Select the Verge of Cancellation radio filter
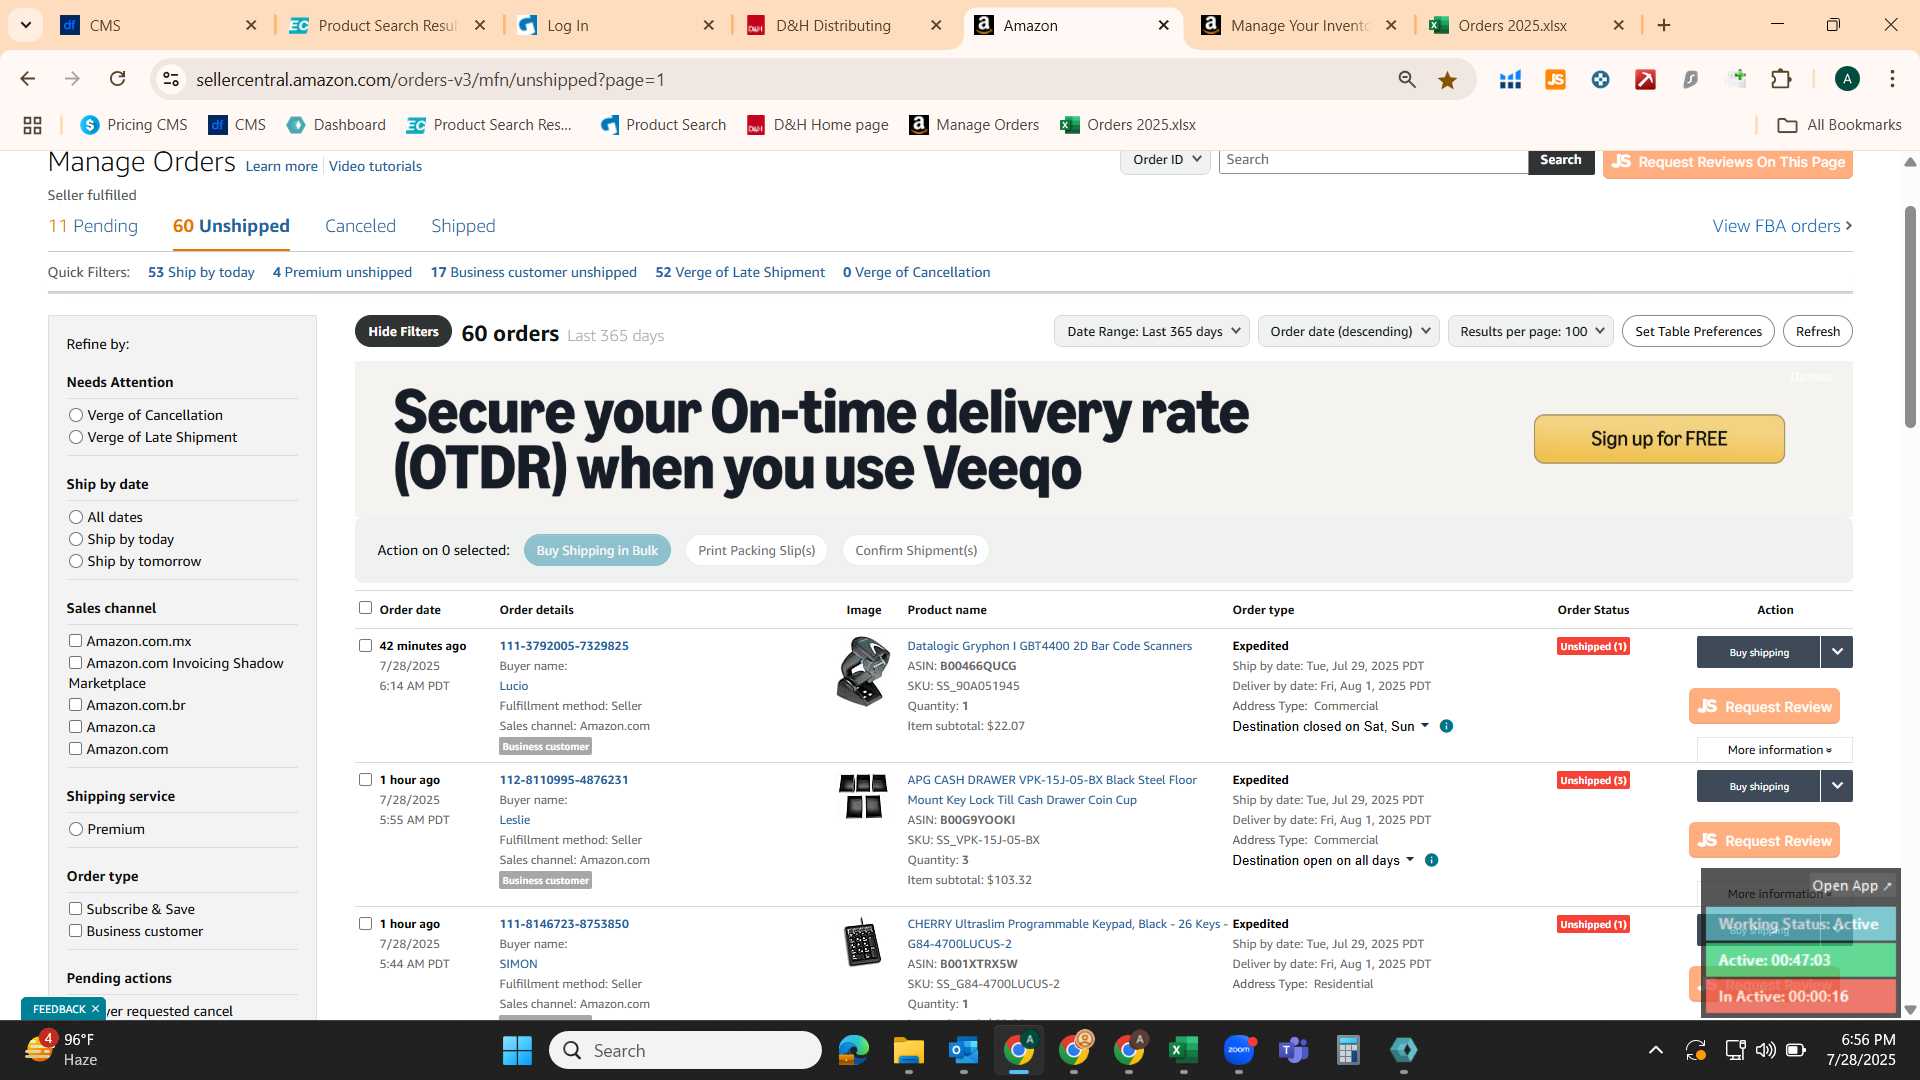The width and height of the screenshot is (1920, 1080). pyautogui.click(x=76, y=415)
